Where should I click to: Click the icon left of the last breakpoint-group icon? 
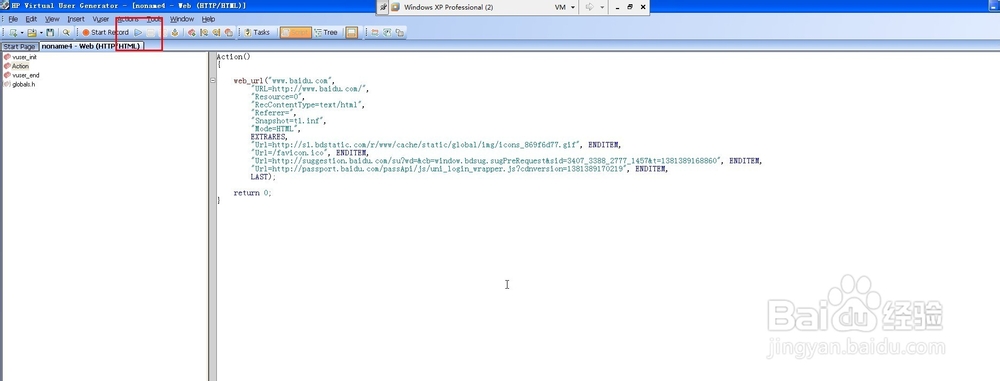pyautogui.click(x=216, y=32)
